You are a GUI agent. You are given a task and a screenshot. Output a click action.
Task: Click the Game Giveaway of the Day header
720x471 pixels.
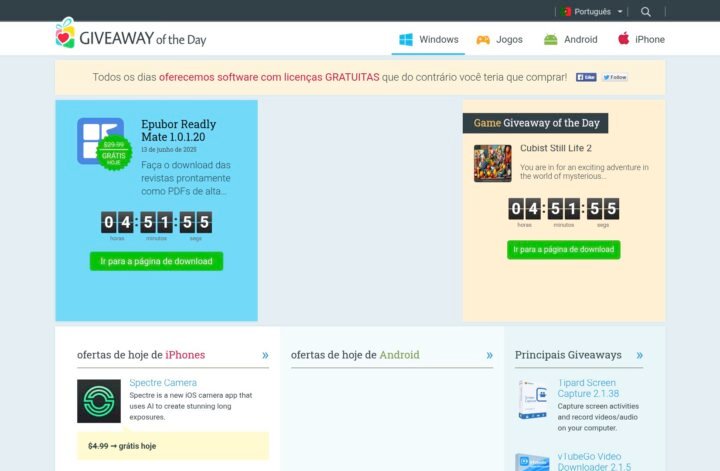[535, 123]
